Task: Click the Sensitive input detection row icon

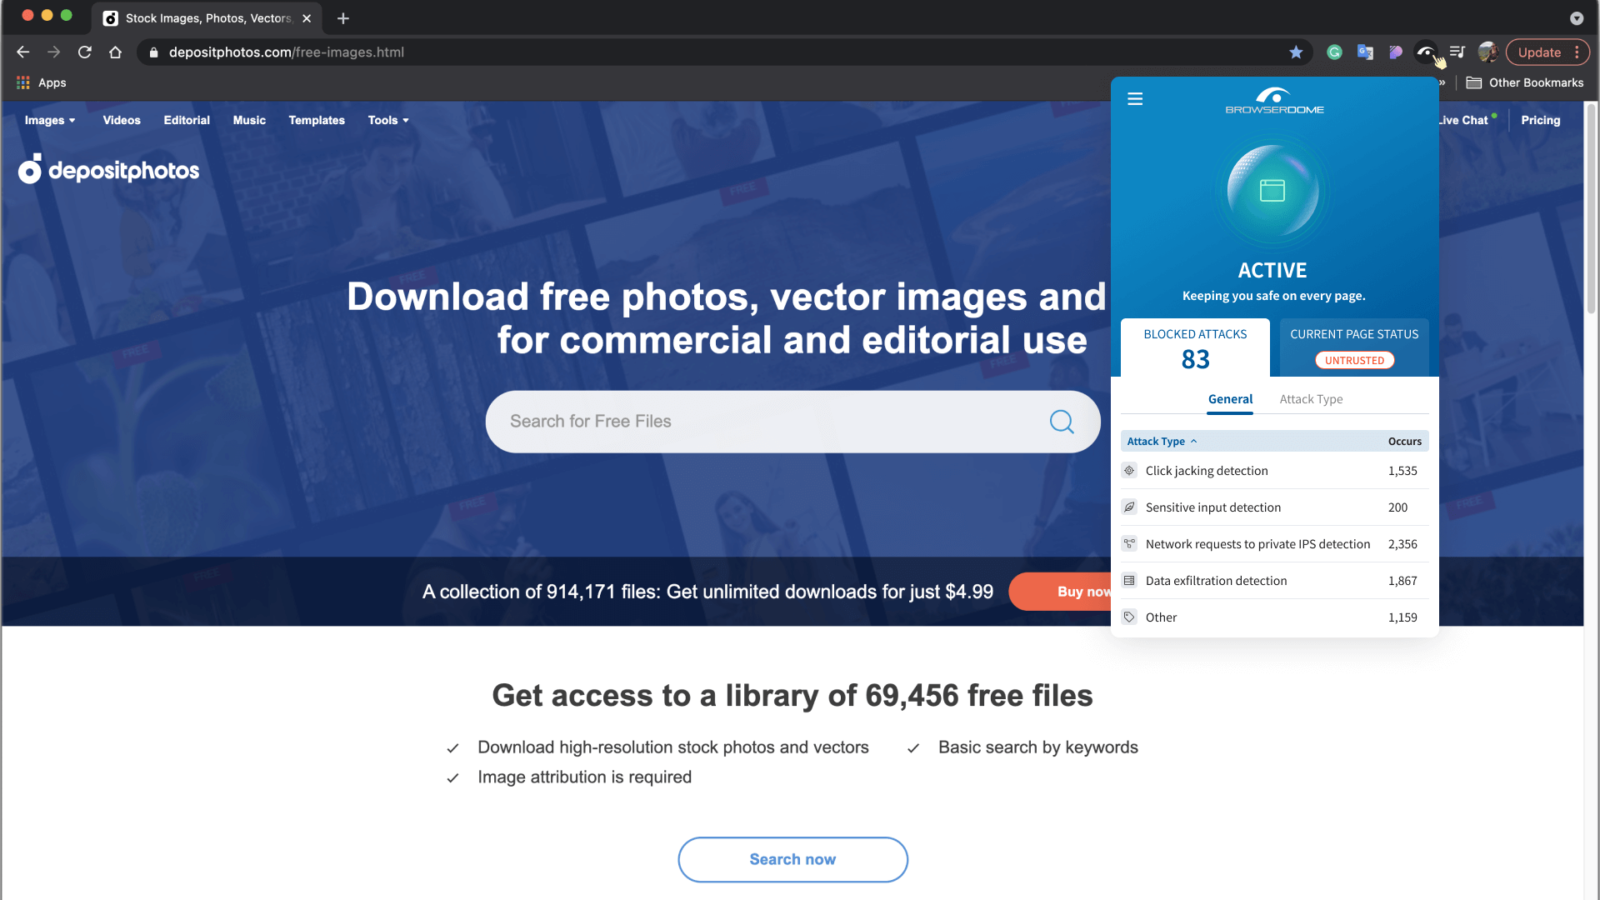Action: click(1129, 507)
